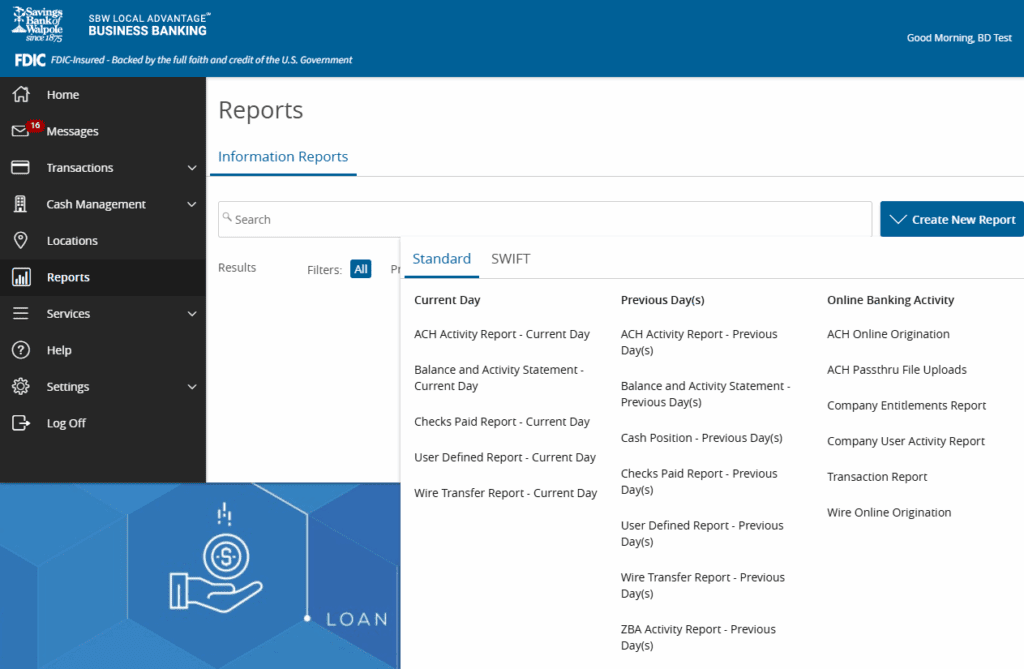Image resolution: width=1024 pixels, height=669 pixels.
Task: Select Cash Position - Previous Day(s)
Action: [701, 438]
